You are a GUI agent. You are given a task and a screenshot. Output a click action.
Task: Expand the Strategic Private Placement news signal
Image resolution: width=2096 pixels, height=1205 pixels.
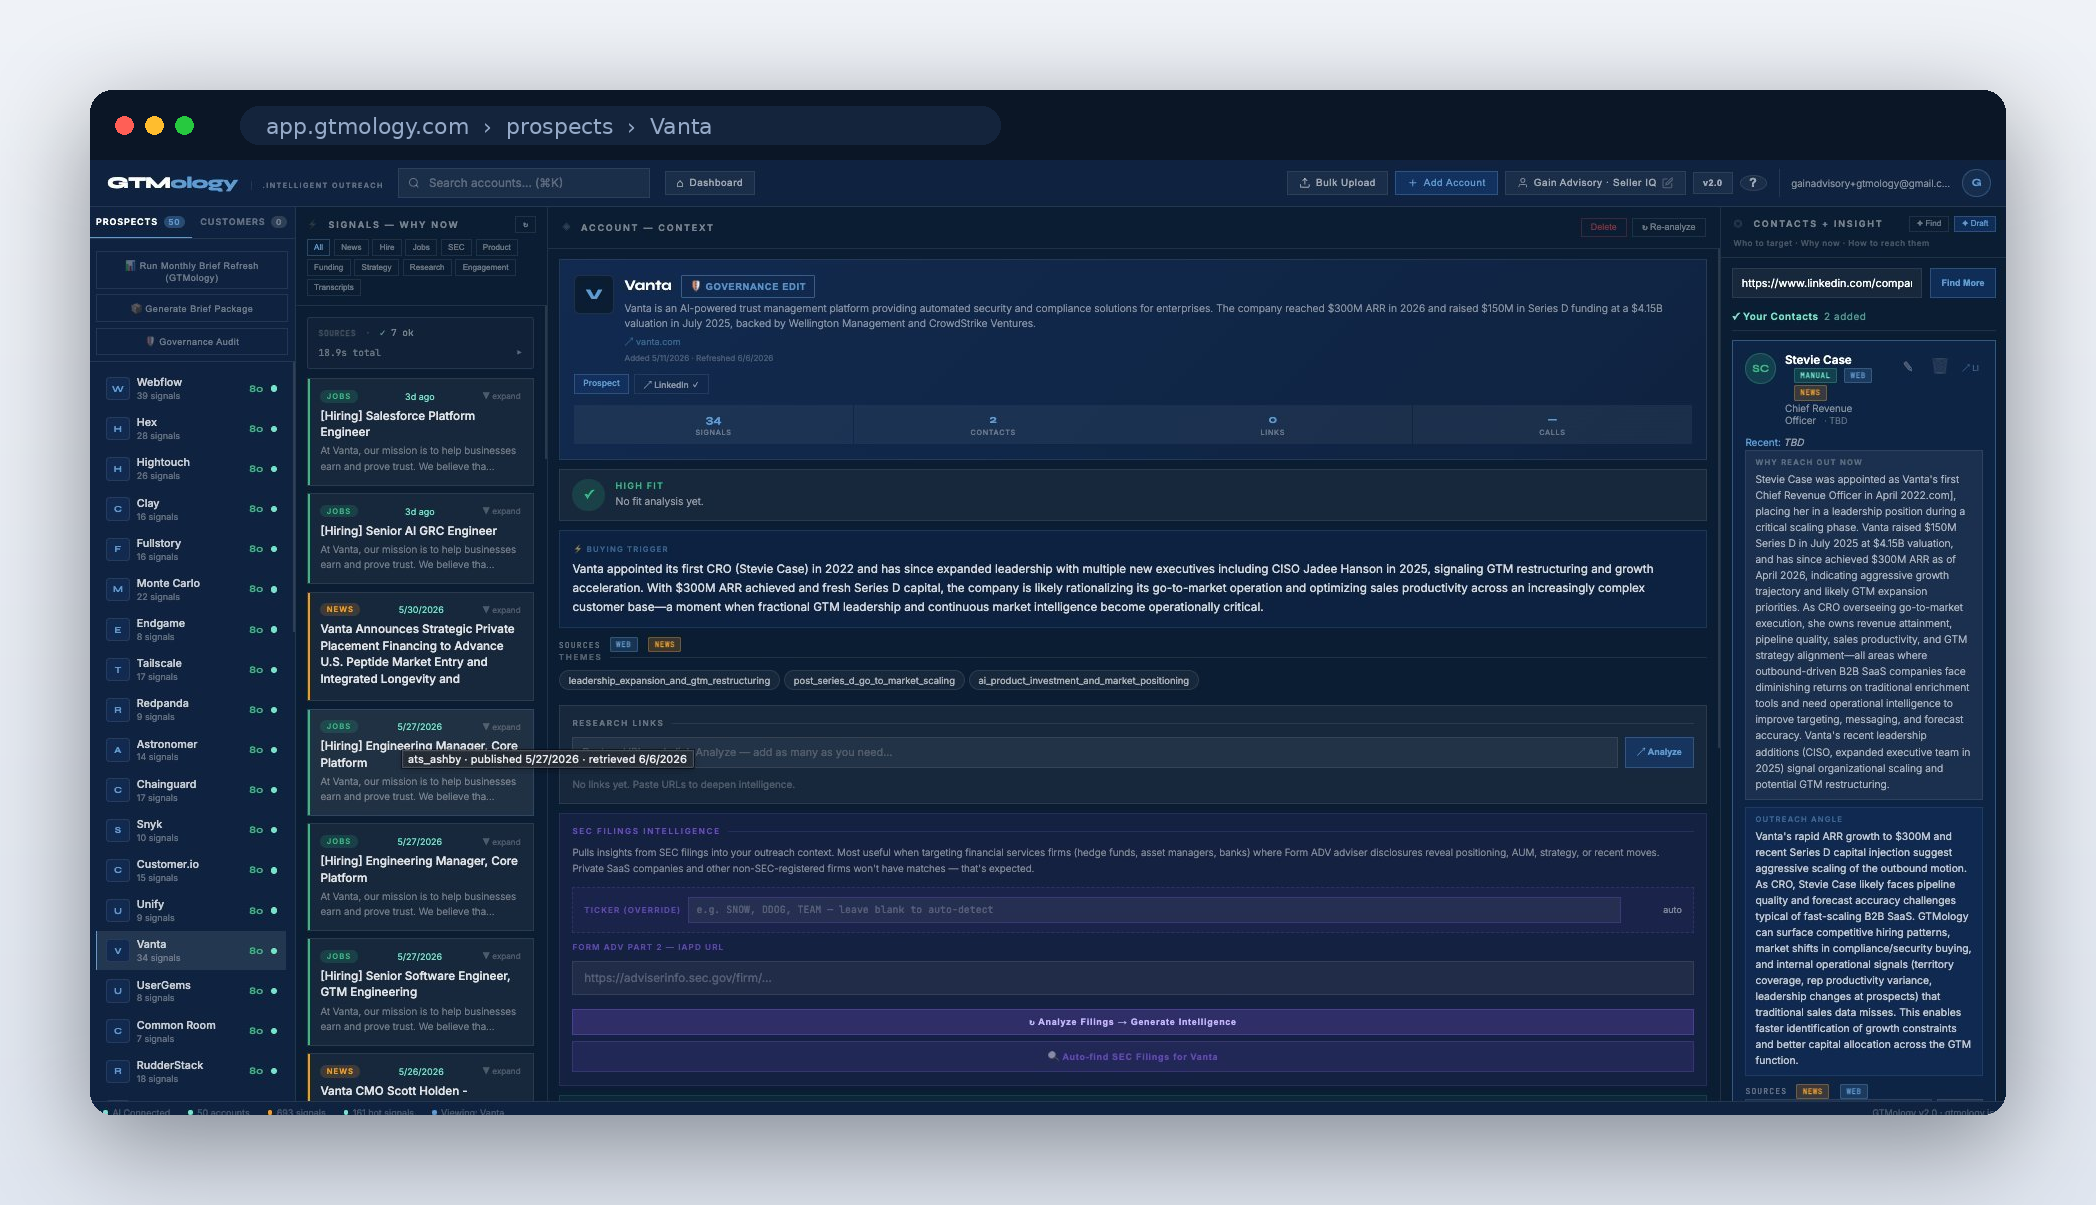click(x=502, y=610)
